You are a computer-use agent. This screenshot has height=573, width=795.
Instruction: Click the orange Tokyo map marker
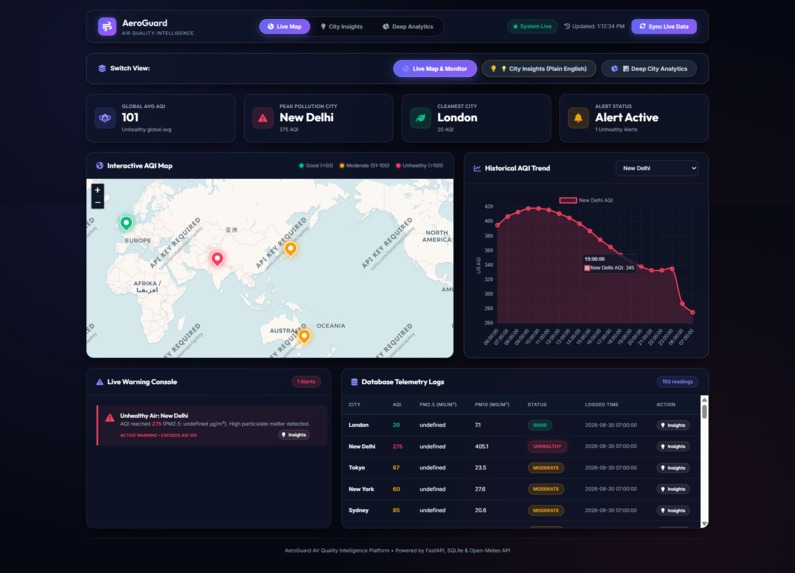291,248
